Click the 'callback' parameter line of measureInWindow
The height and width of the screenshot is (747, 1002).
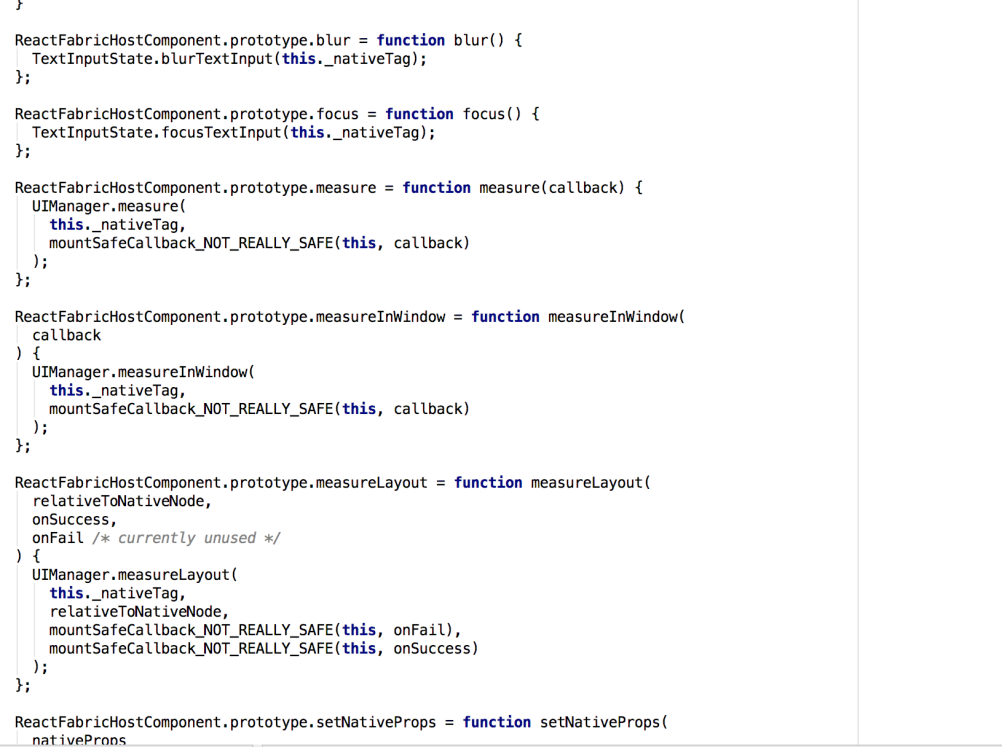point(66,335)
